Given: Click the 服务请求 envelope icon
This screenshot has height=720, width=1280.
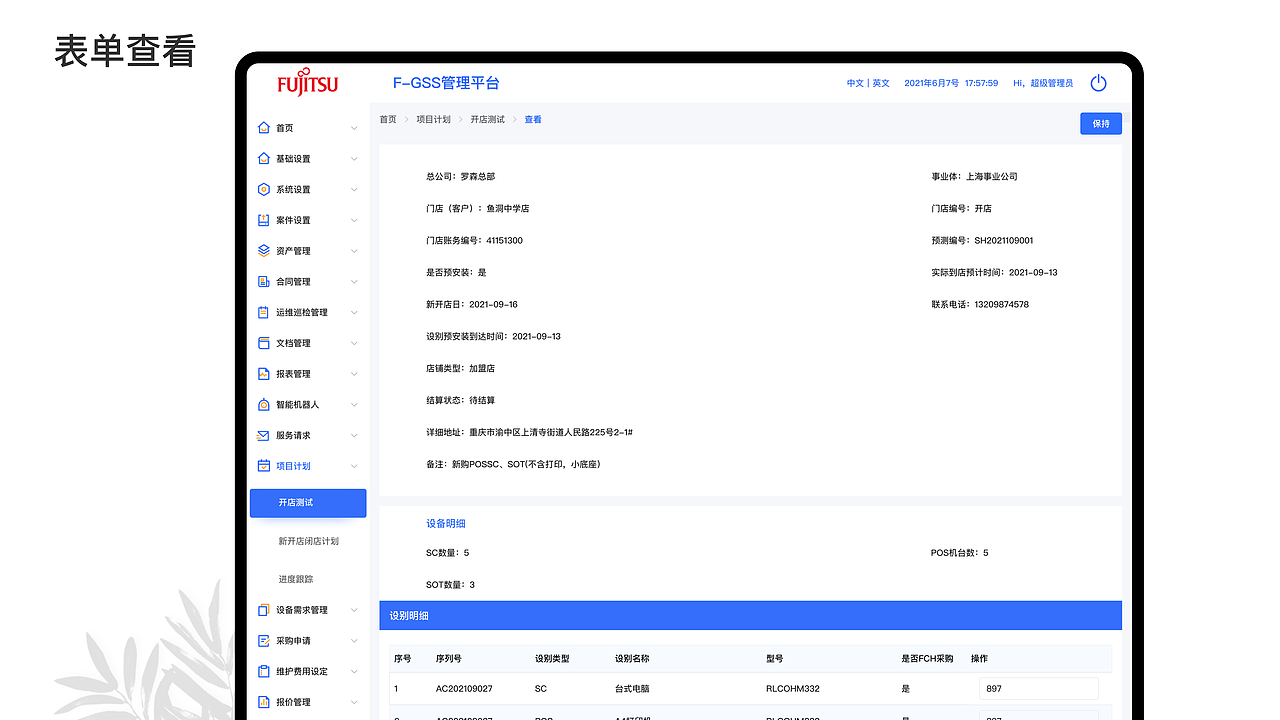Looking at the screenshot, I should pyautogui.click(x=262, y=435).
